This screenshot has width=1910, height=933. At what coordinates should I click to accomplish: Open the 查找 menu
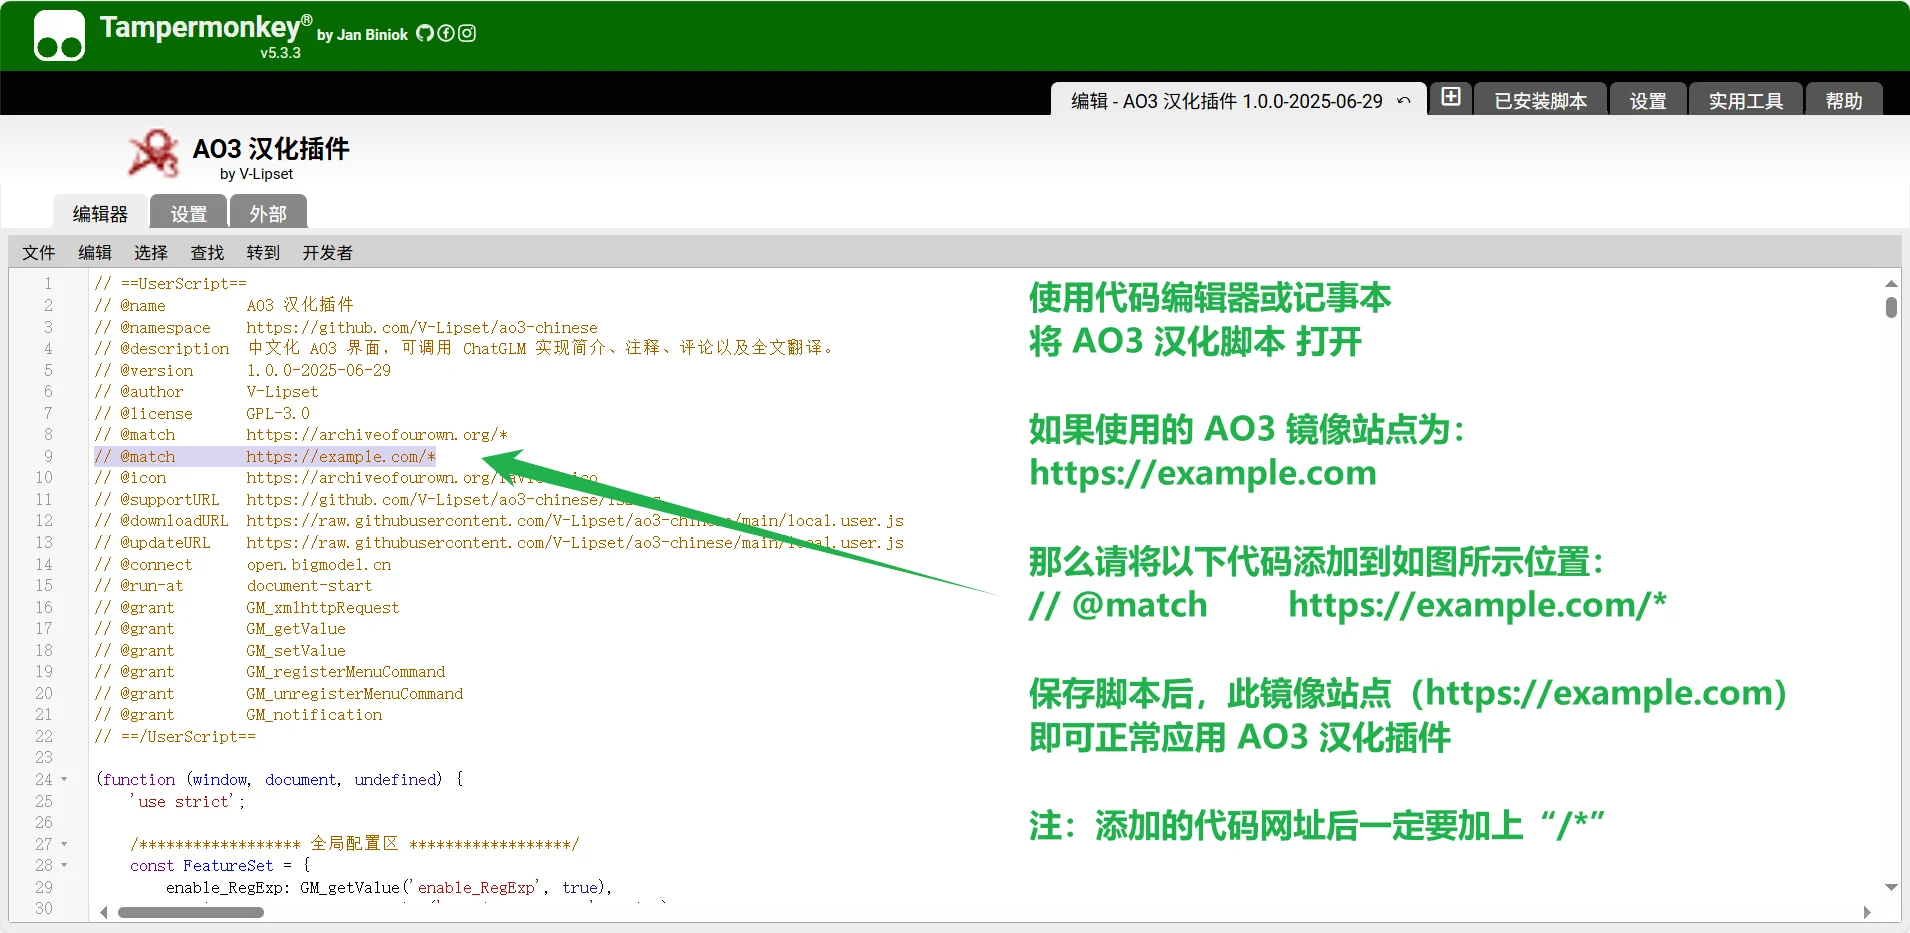tap(206, 253)
